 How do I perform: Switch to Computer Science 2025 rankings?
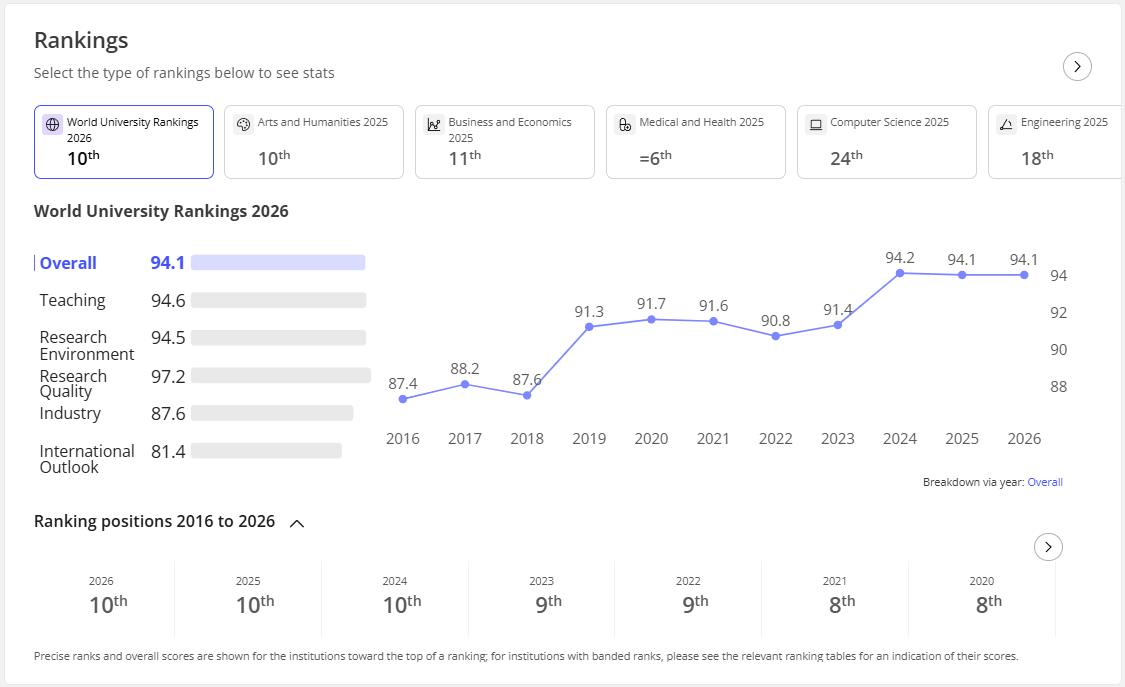886,142
